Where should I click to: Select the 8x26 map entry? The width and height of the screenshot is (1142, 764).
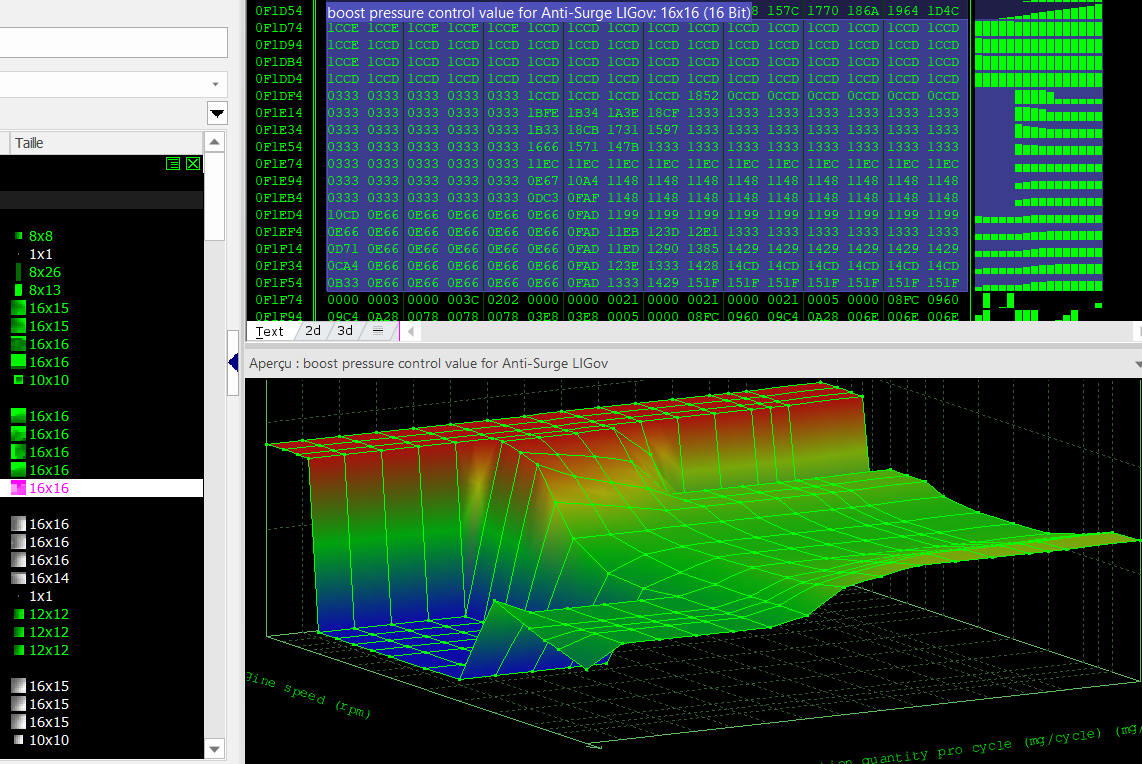(44, 272)
